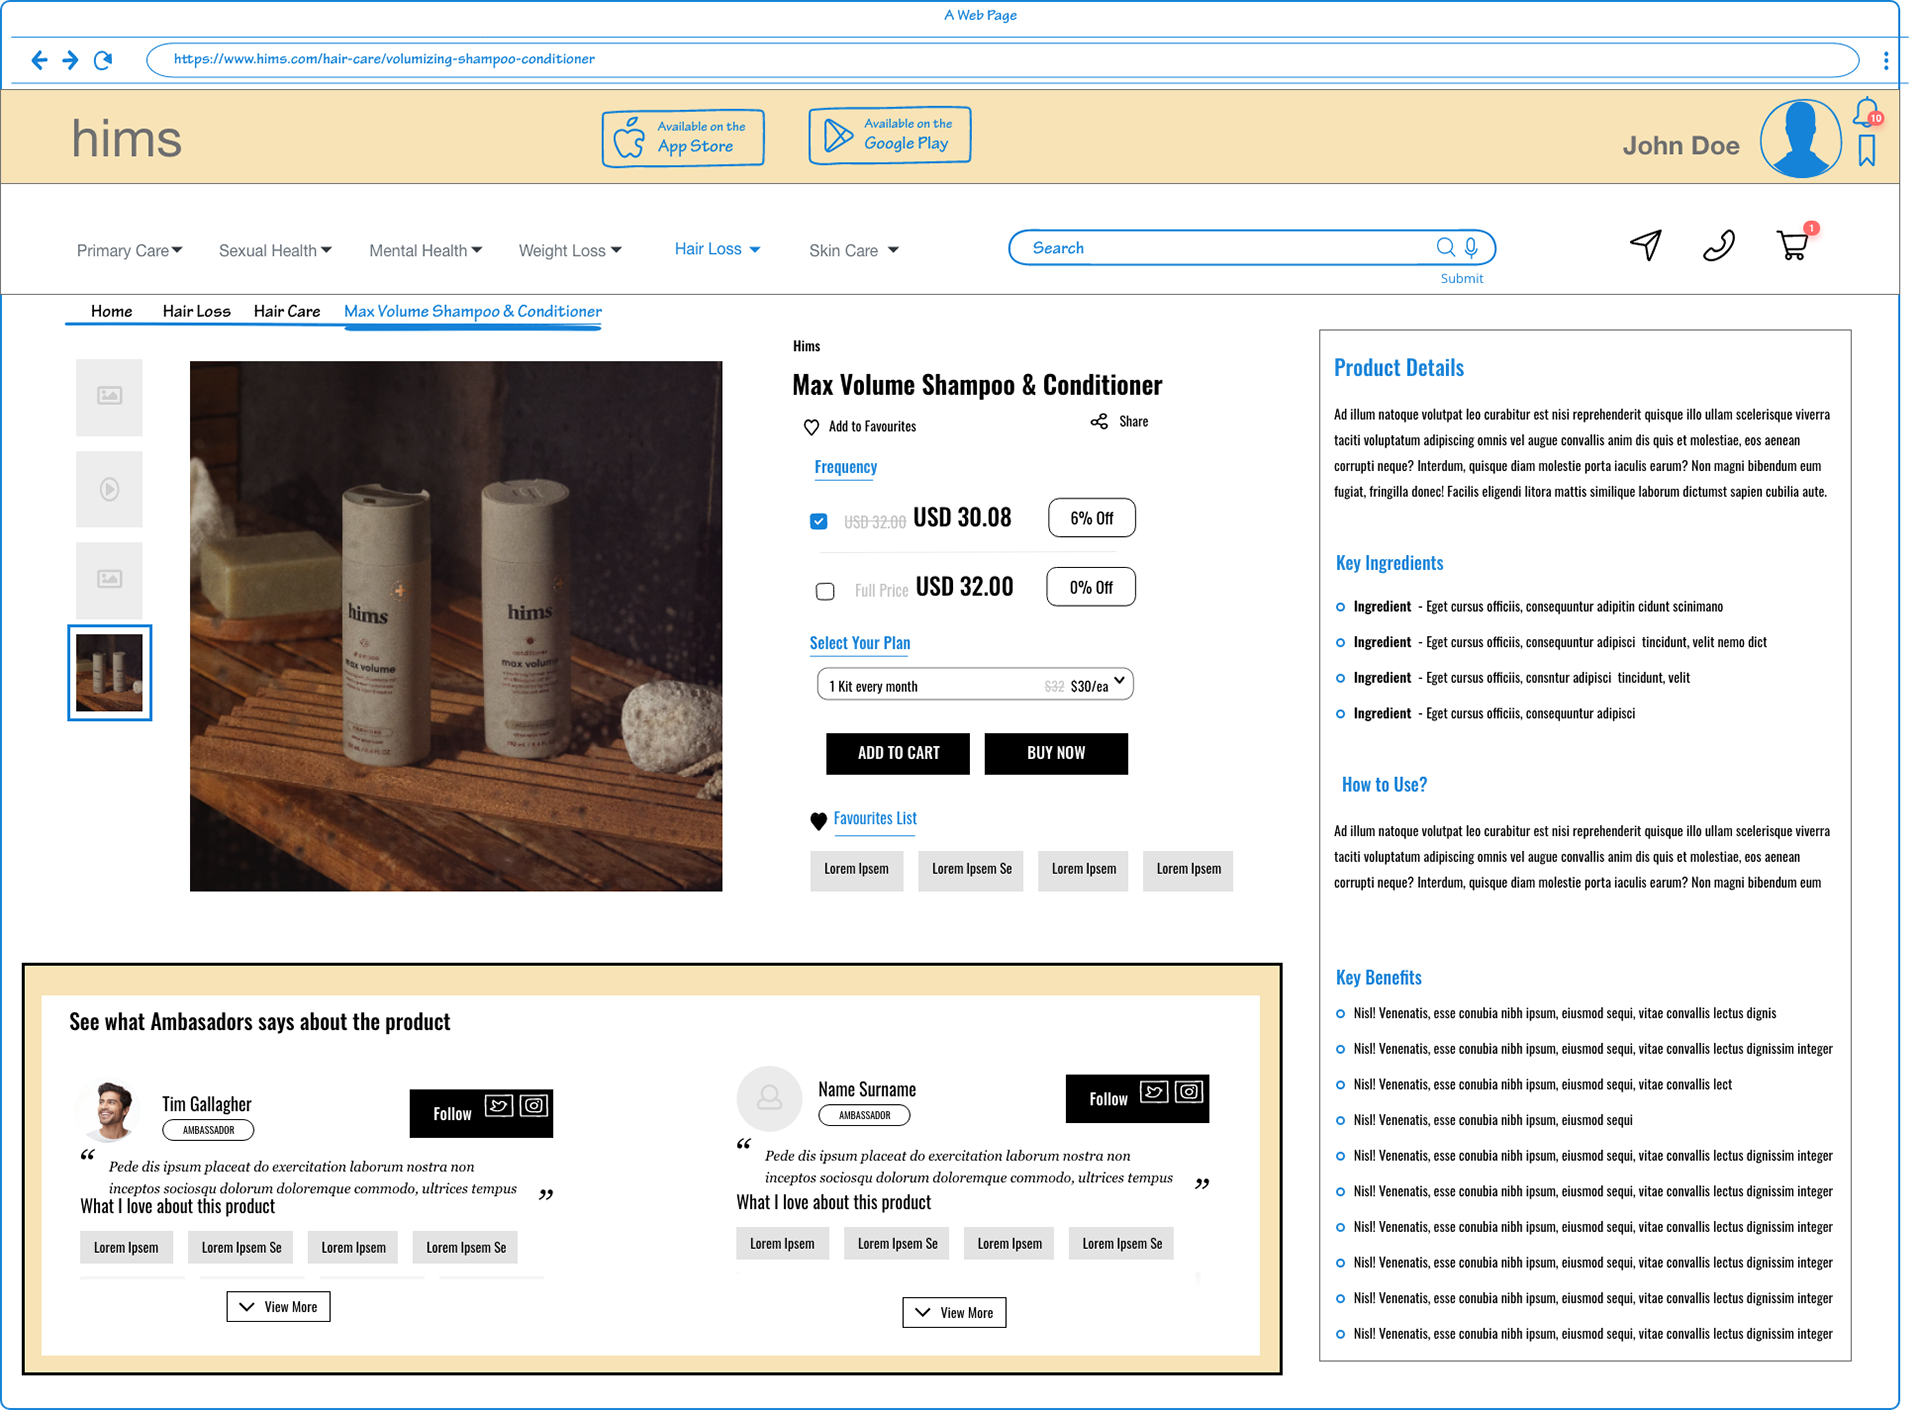Expand the Mental Health menu
Viewport: 1920px width, 1410px height.
[x=425, y=250]
